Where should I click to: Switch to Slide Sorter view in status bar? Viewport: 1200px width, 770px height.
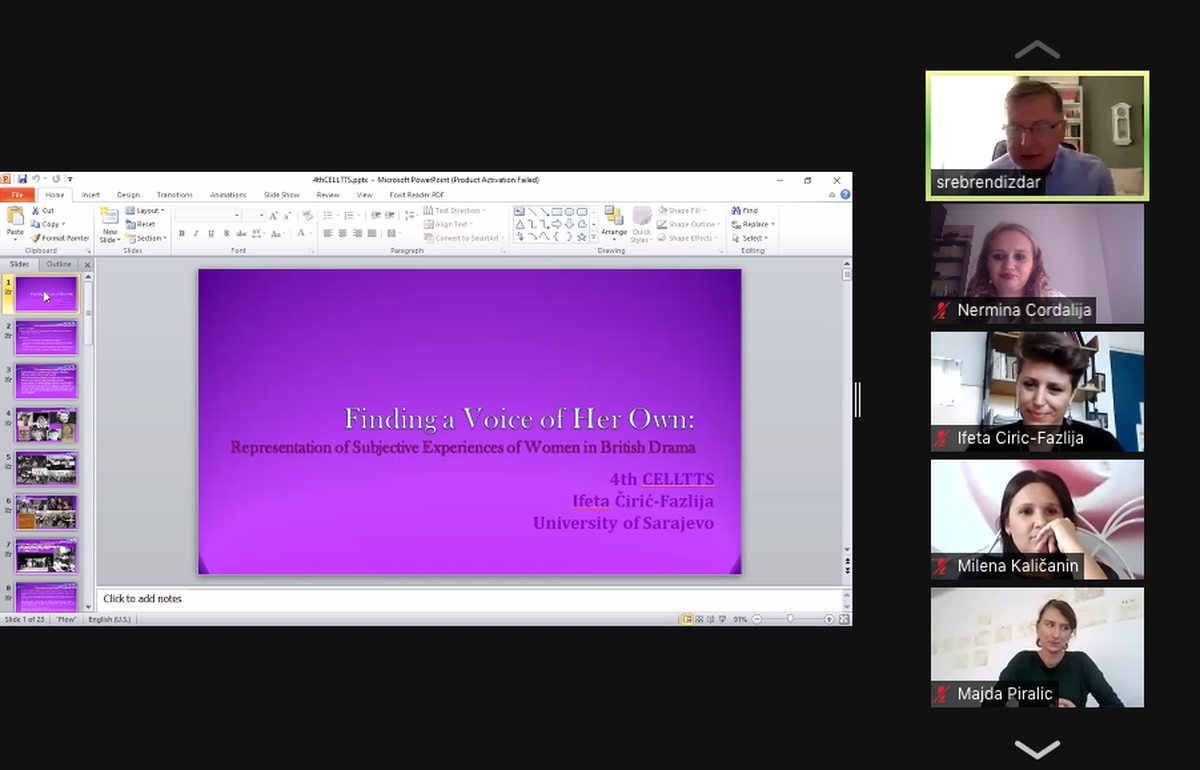(700, 620)
